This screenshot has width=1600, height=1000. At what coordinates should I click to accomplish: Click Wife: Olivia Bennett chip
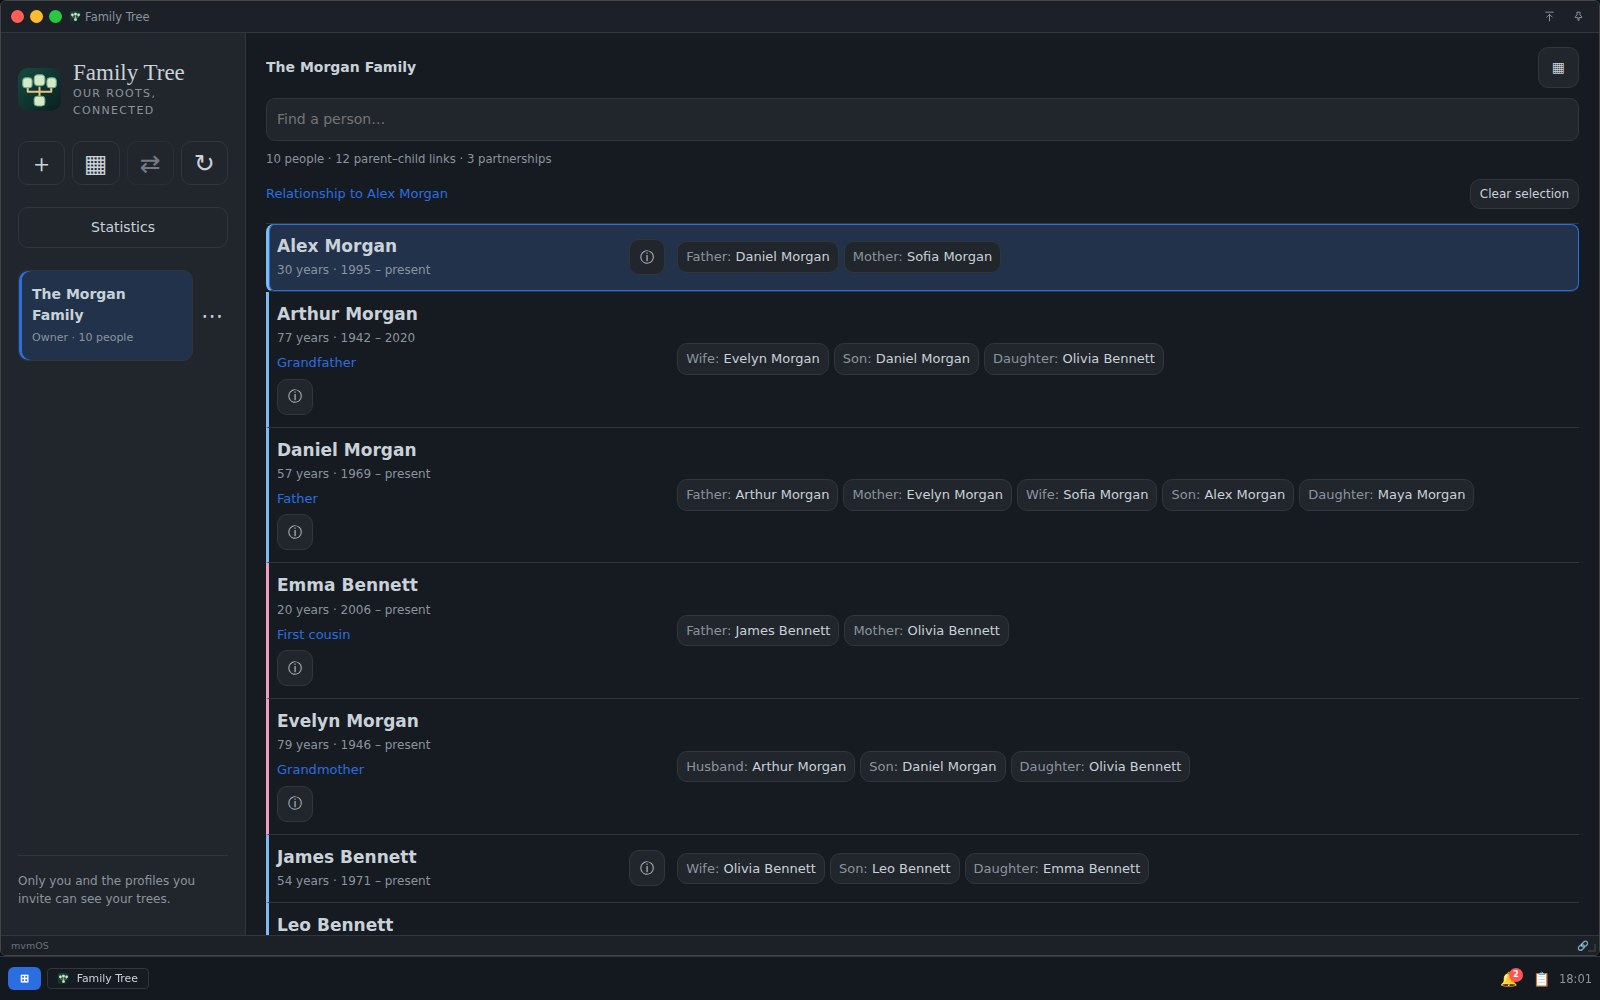[751, 869]
